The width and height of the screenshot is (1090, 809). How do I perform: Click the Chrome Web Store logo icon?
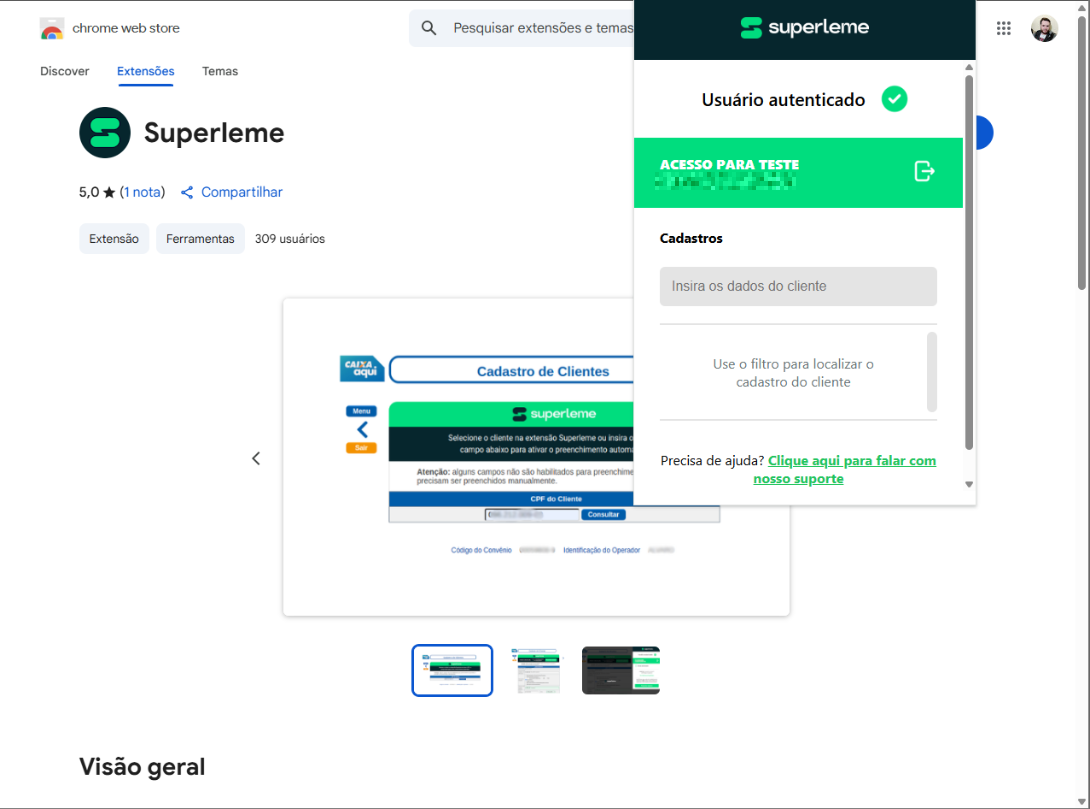point(50,29)
